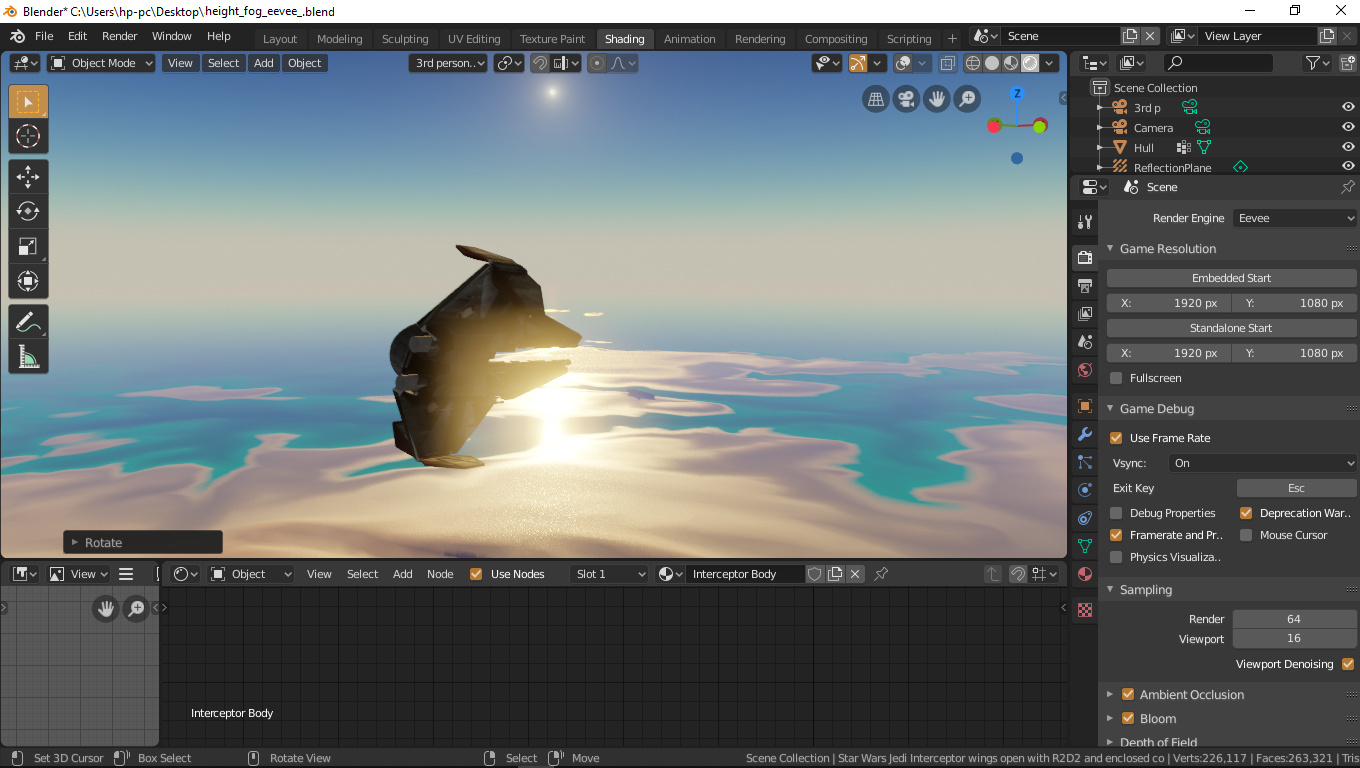This screenshot has height=768, width=1360.
Task: Choose the Rotate tool in toolbar
Action: pyautogui.click(x=28, y=211)
